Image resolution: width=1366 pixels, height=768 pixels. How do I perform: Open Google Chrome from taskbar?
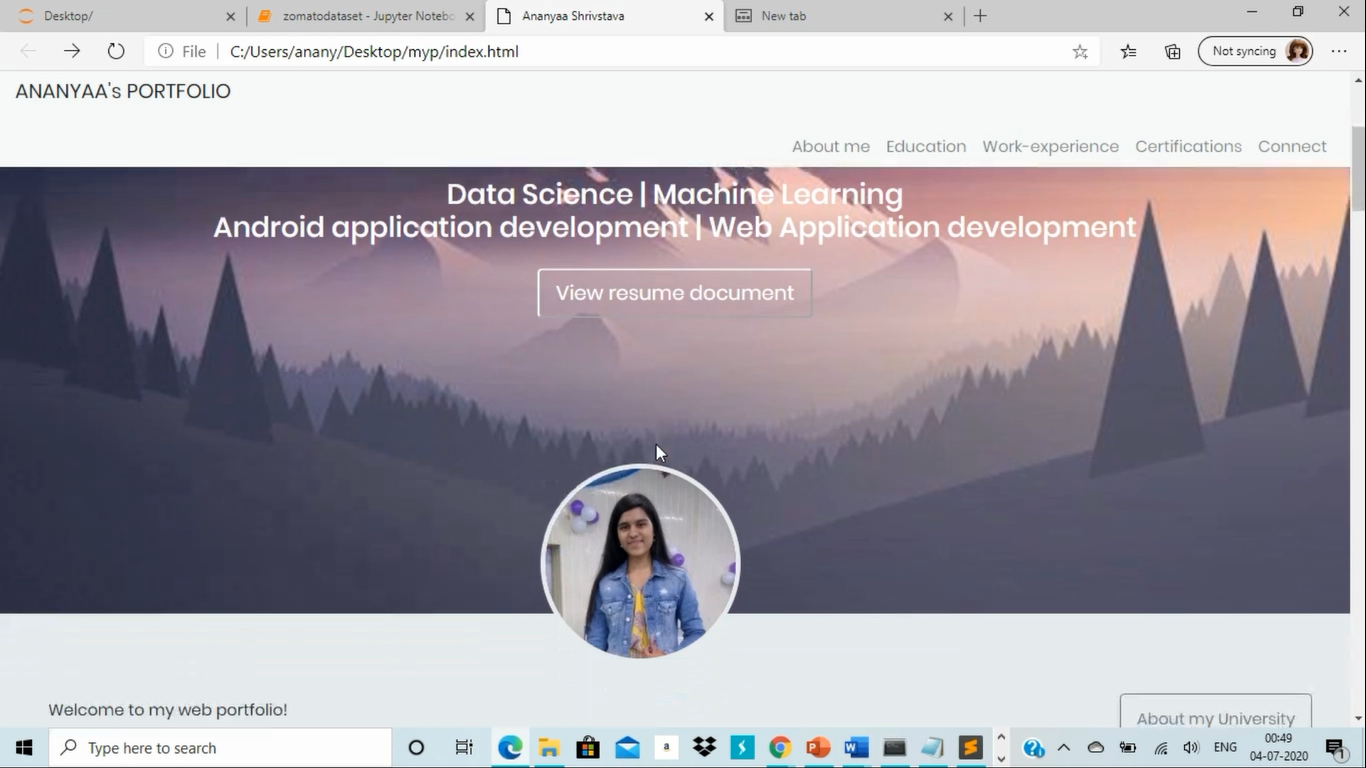coord(780,748)
